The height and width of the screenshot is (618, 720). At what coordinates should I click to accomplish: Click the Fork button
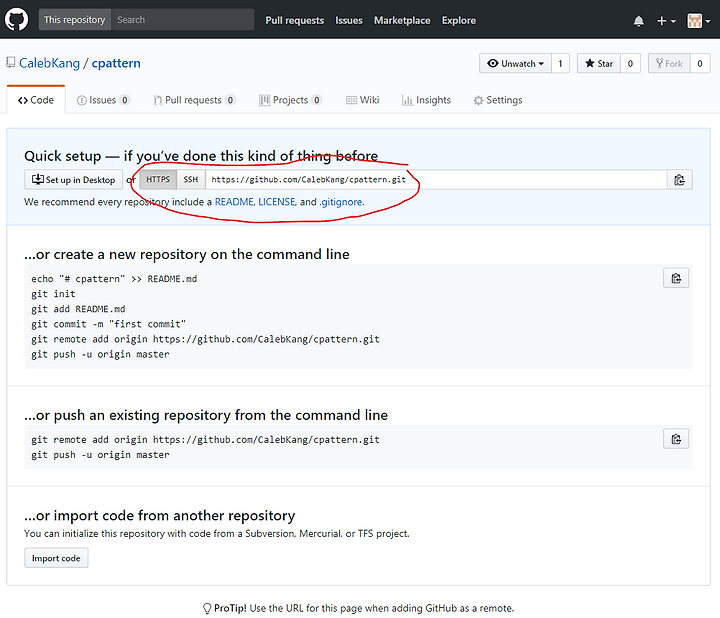pos(669,63)
